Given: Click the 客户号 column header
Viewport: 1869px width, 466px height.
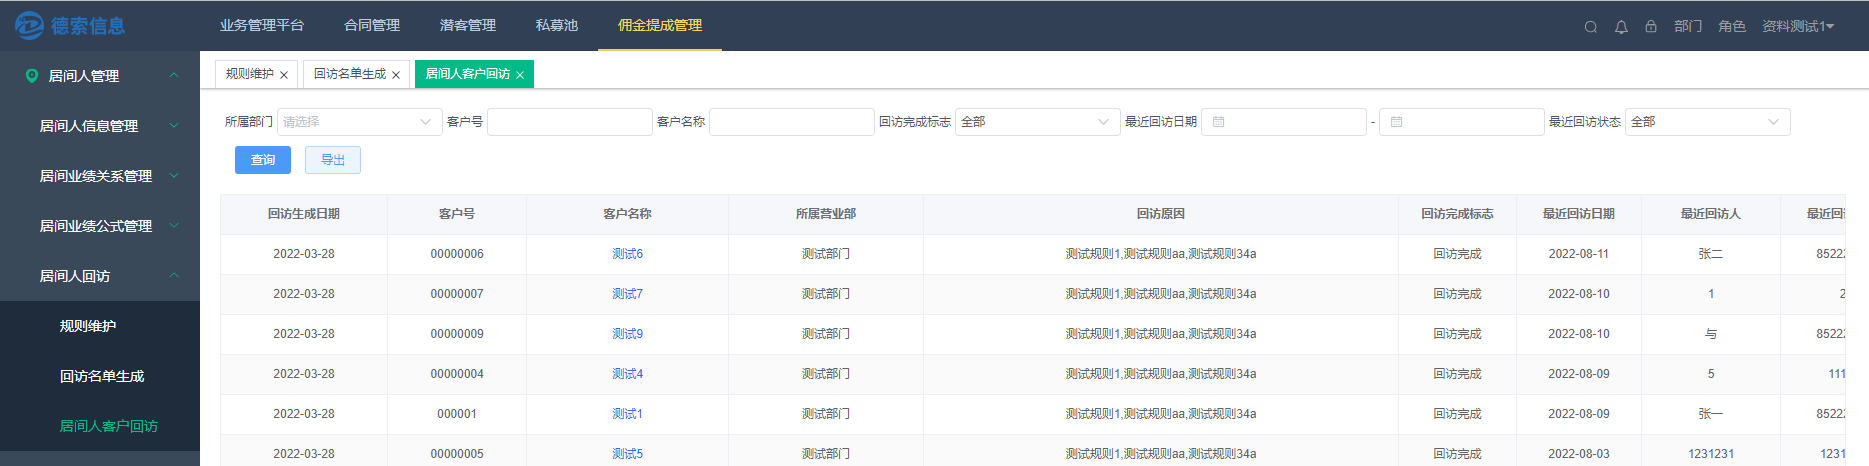Looking at the screenshot, I should [457, 214].
